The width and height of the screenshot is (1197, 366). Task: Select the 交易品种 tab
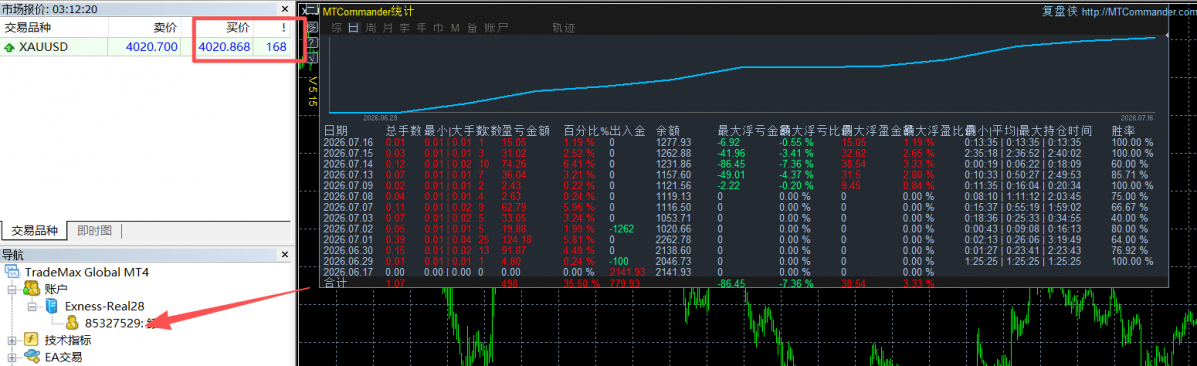point(33,230)
